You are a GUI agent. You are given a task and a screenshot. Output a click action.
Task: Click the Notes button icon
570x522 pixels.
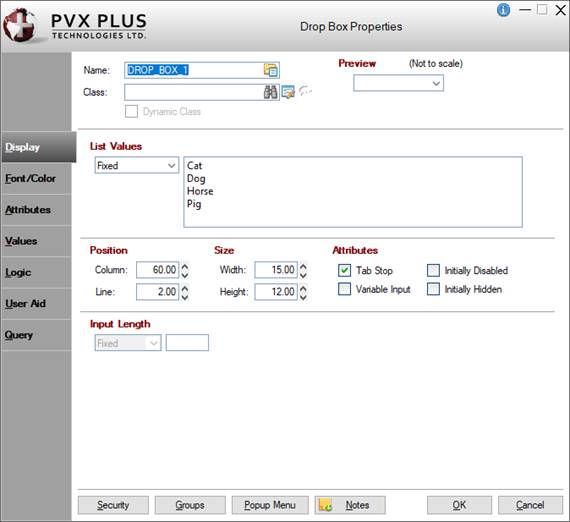[x=325, y=505]
